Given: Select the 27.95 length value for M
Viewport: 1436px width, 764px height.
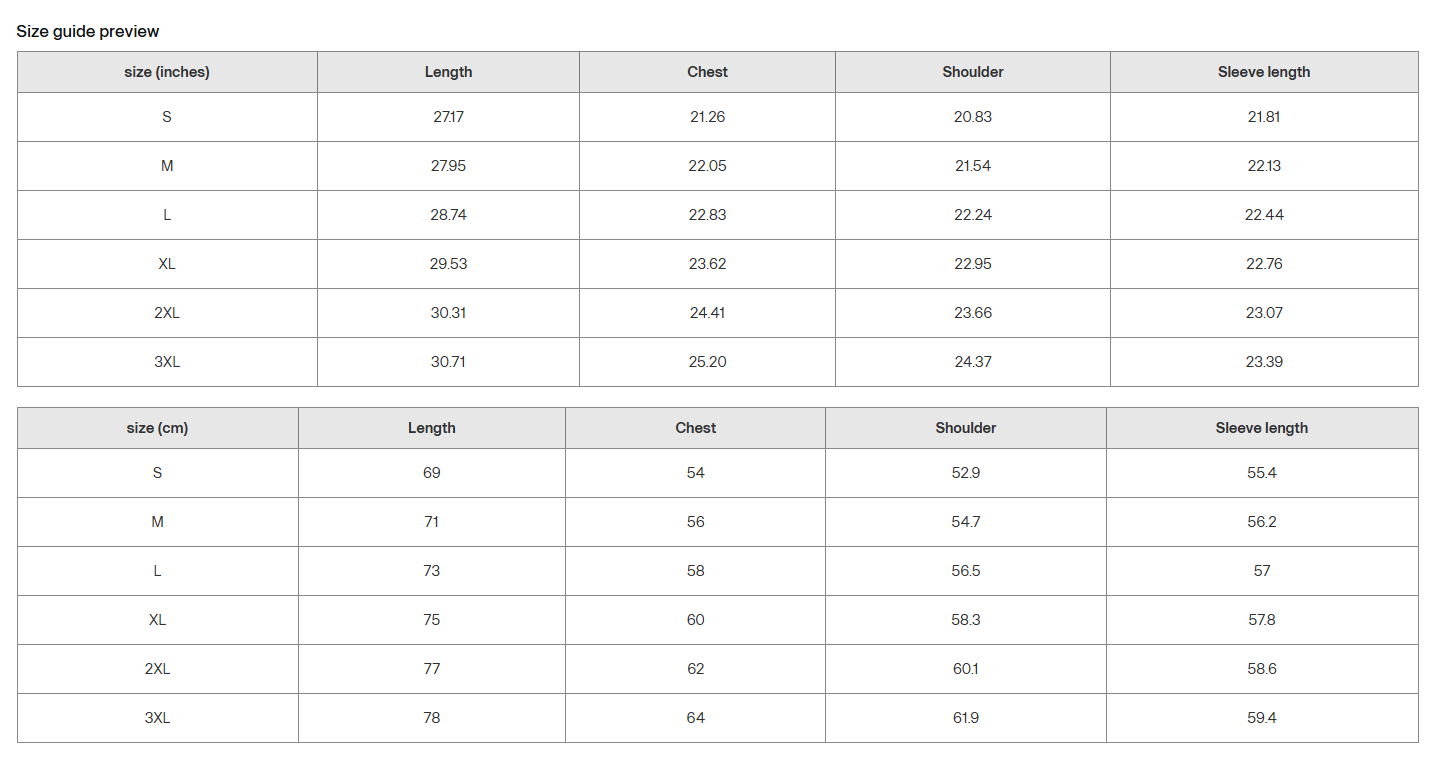Looking at the screenshot, I should pos(448,166).
